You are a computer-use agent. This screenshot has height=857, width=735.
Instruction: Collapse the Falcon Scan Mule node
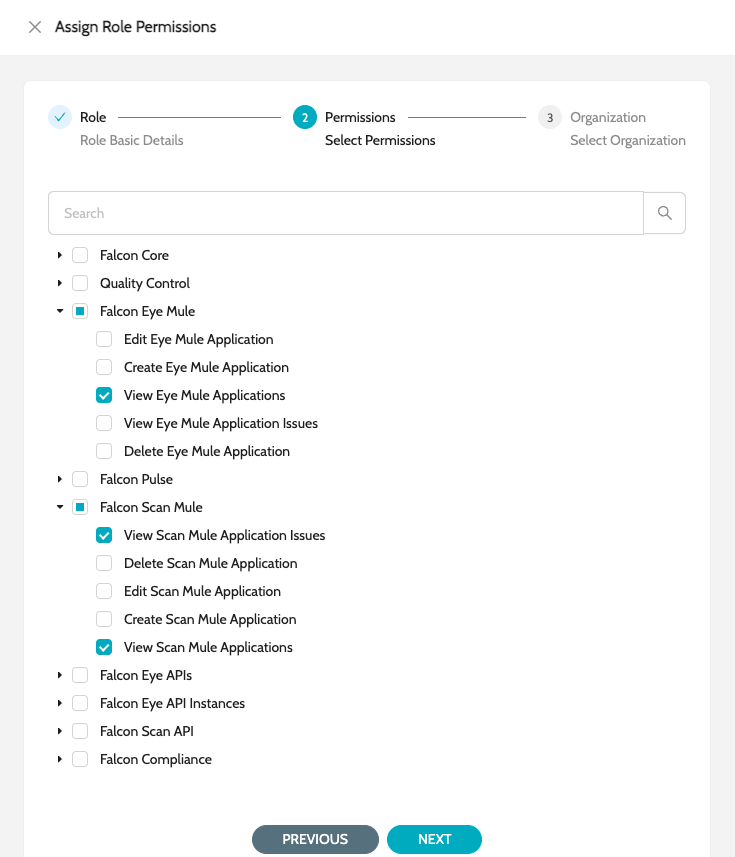tap(60, 507)
